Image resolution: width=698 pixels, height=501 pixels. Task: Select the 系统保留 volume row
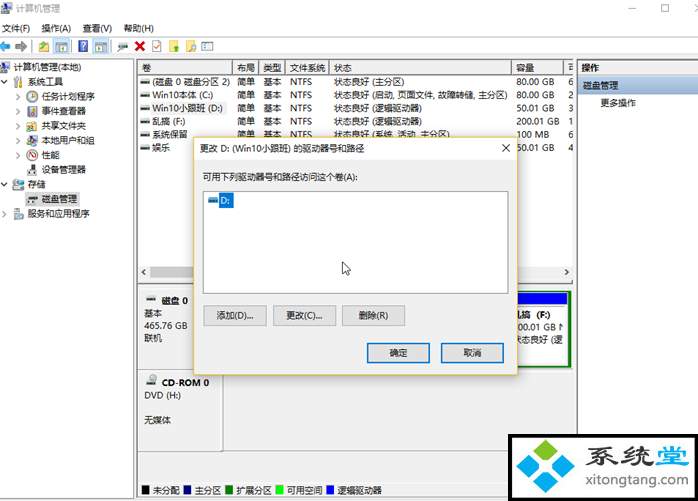(356, 134)
